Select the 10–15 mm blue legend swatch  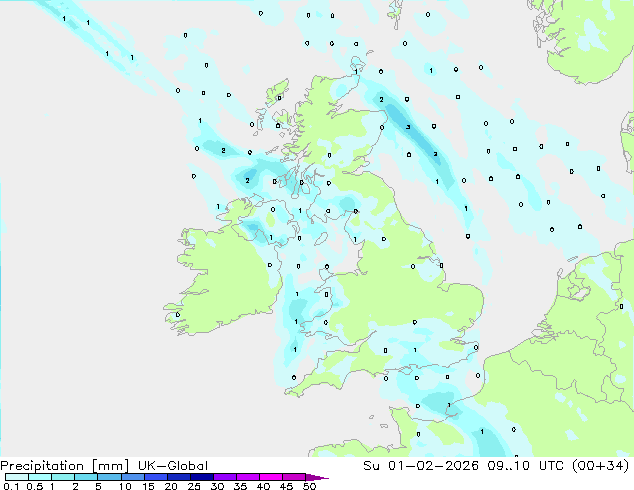[133, 477]
